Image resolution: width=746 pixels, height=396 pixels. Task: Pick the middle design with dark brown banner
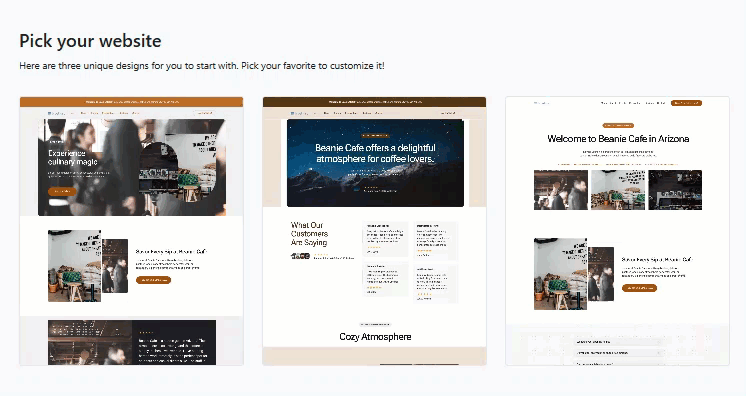pyautogui.click(x=374, y=231)
